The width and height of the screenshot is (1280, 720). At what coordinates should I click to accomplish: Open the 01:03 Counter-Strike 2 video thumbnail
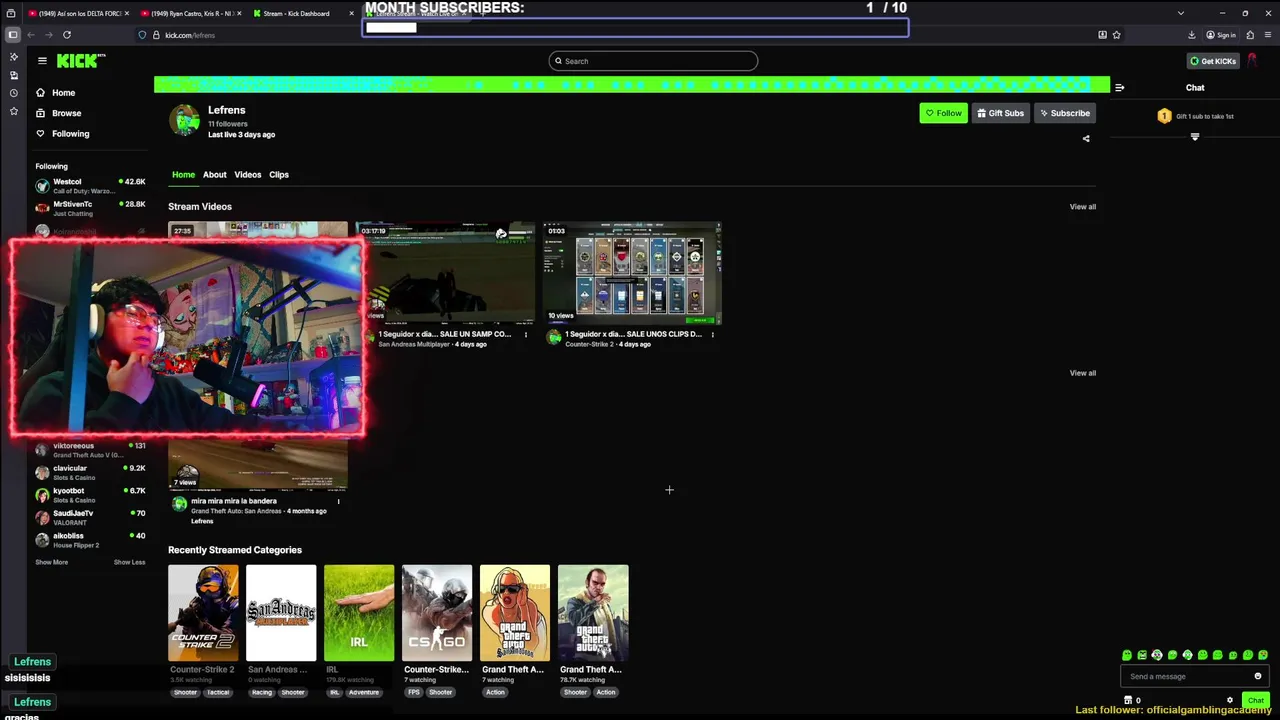click(x=632, y=273)
